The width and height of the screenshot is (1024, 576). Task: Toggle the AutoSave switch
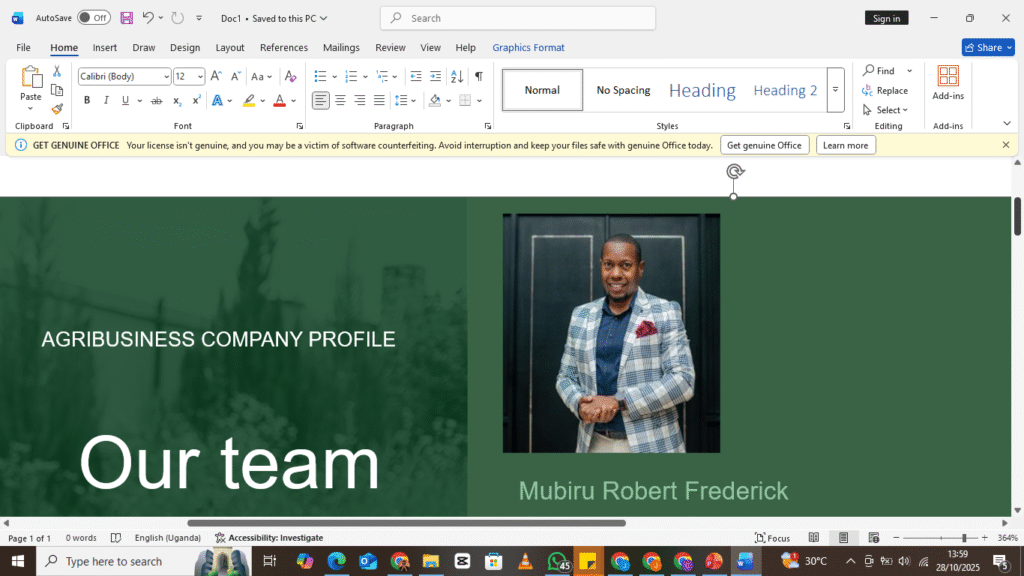94,18
